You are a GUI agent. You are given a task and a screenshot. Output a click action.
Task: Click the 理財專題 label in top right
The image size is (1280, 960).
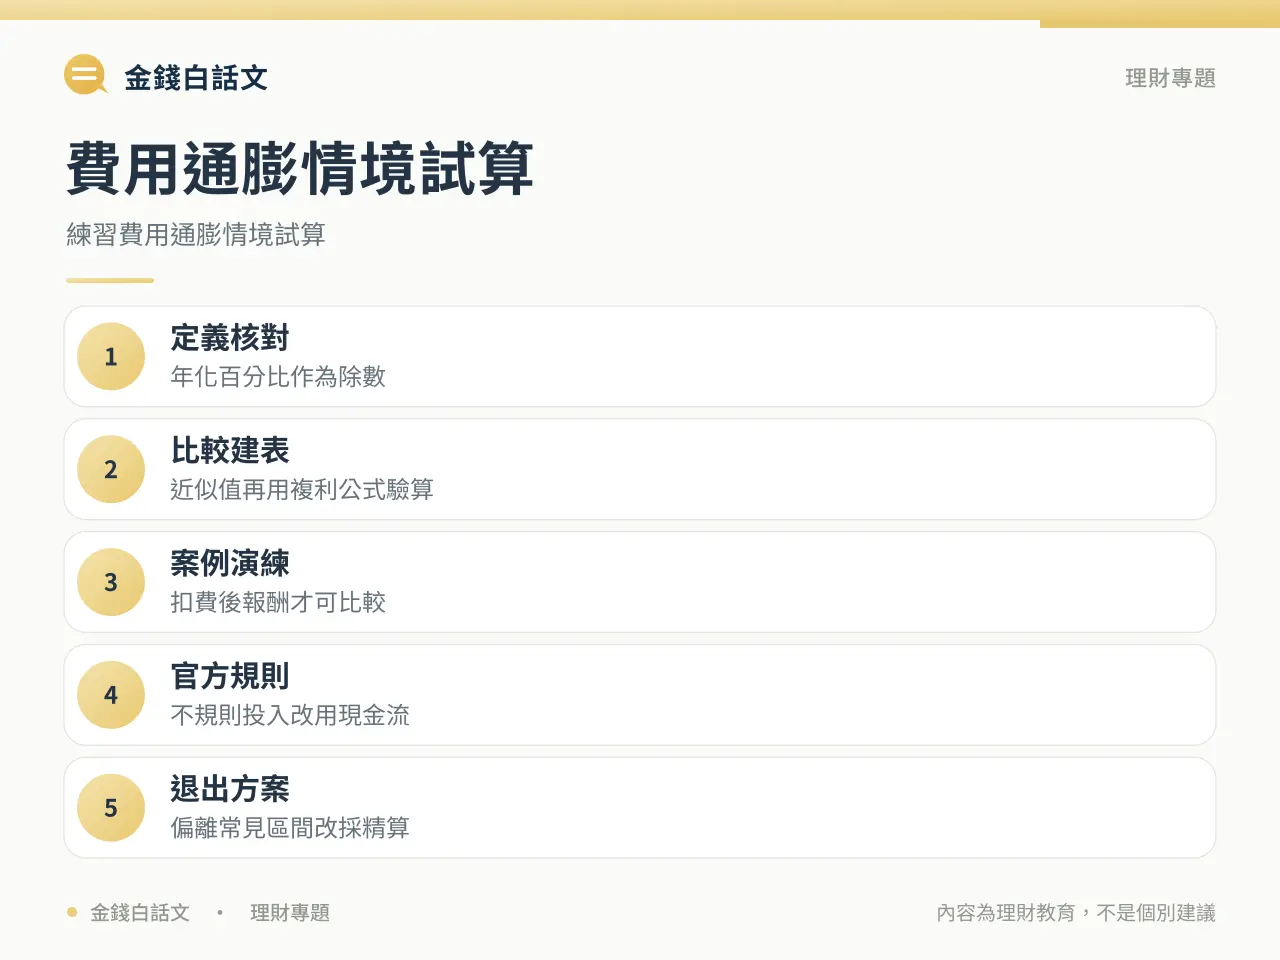tap(1170, 78)
